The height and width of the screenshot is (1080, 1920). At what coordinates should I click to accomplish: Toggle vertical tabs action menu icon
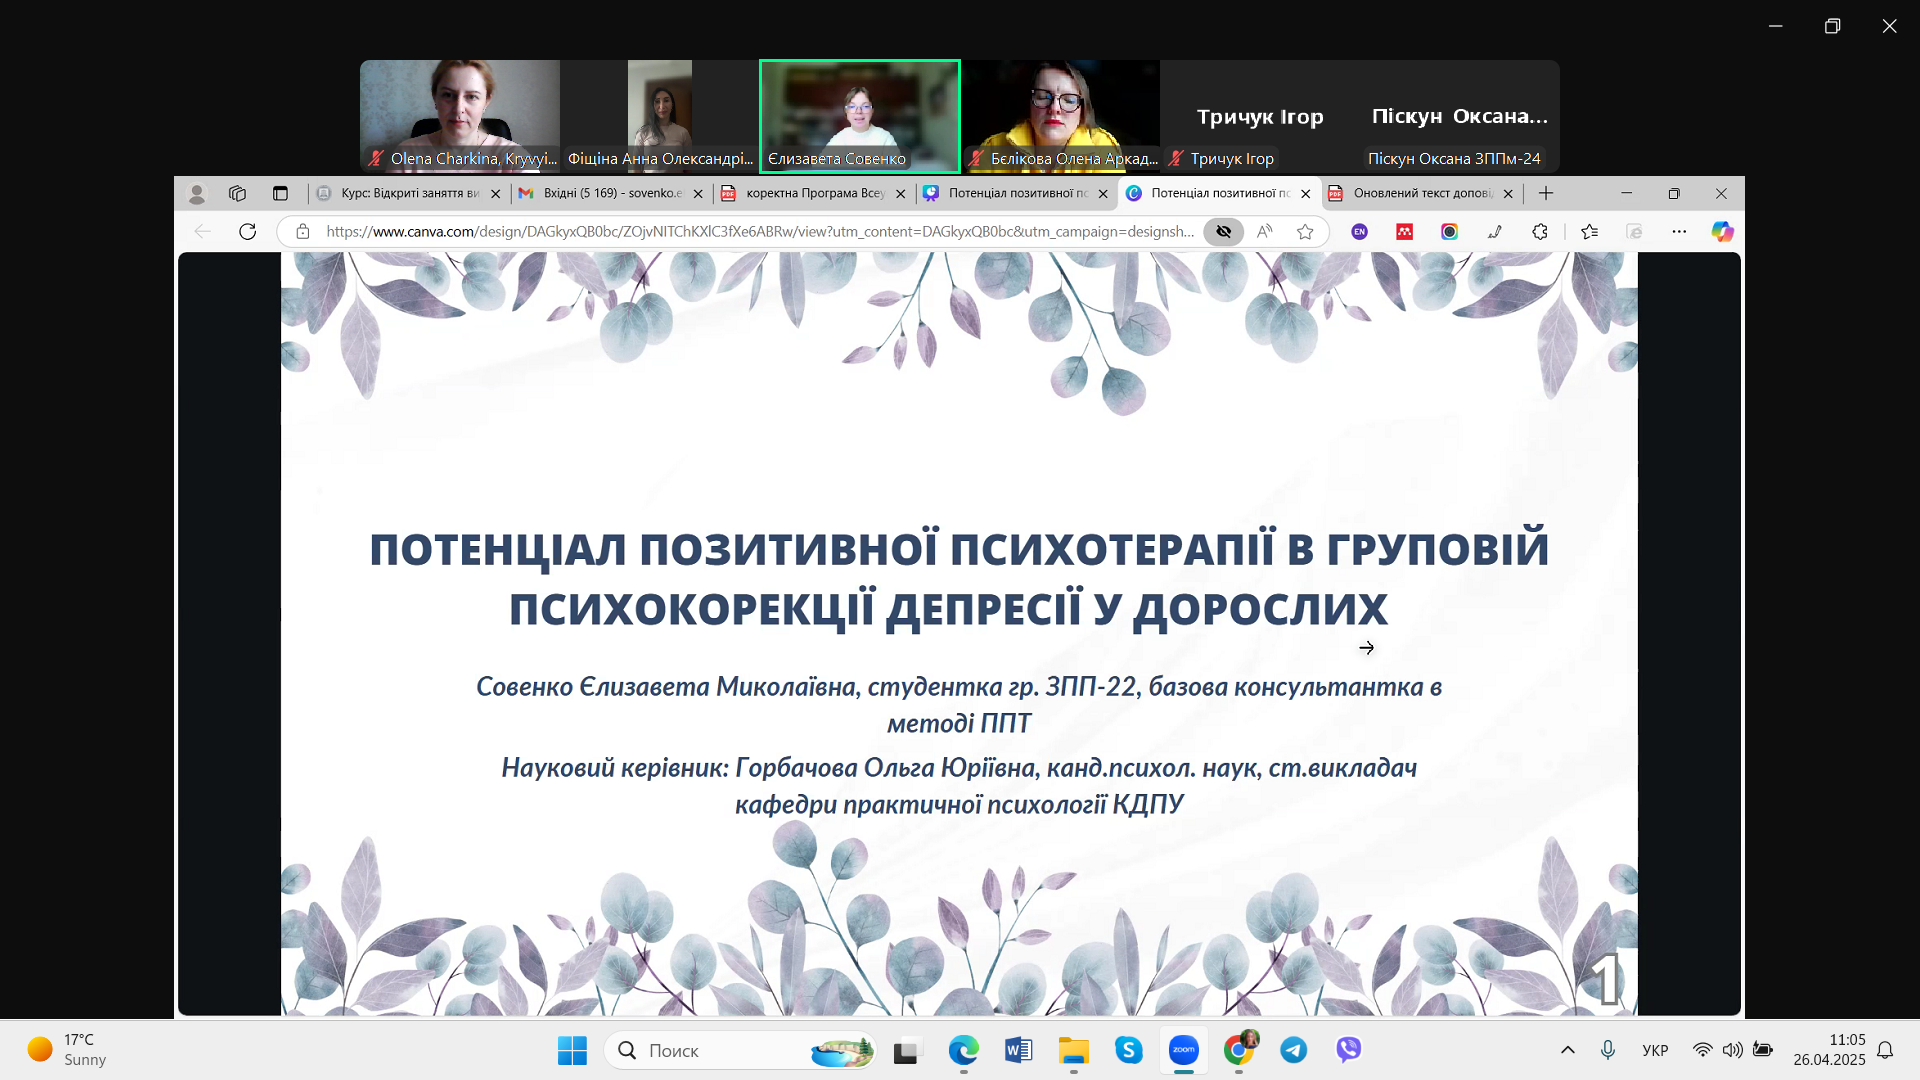click(x=280, y=194)
